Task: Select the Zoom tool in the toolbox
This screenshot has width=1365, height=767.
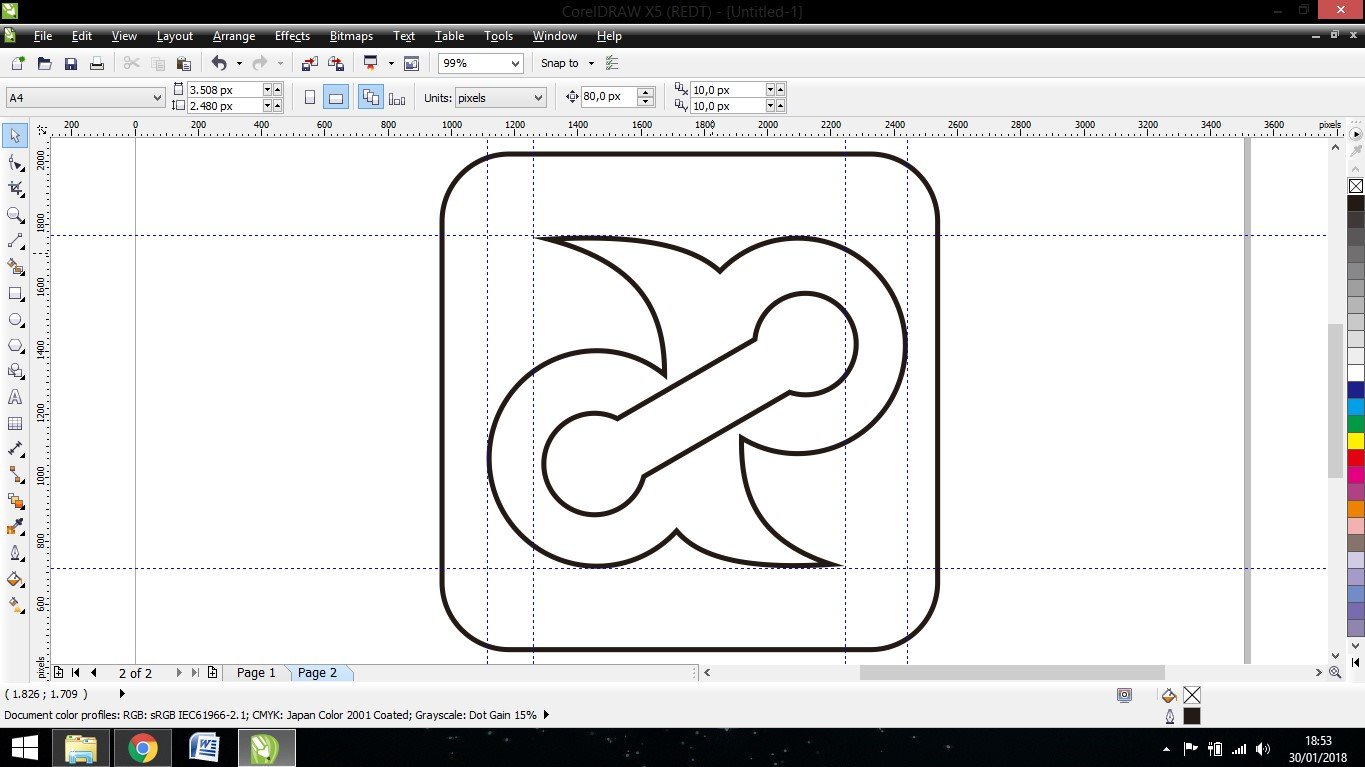Action: (x=15, y=215)
